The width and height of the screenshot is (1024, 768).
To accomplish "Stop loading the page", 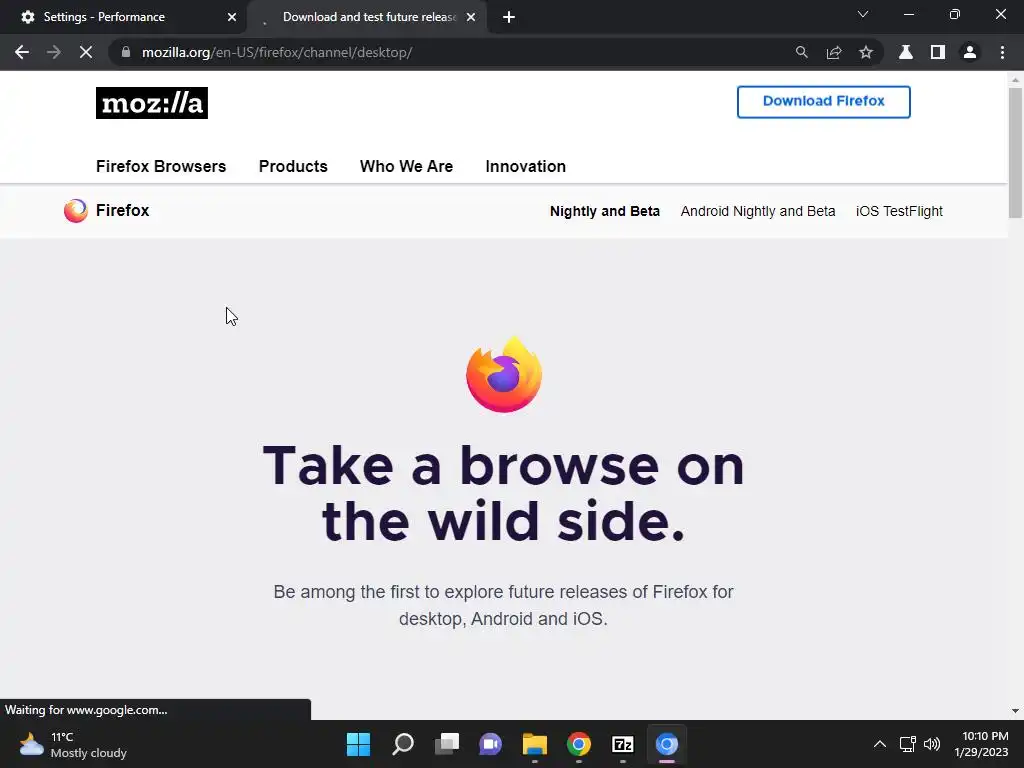I will (x=86, y=52).
